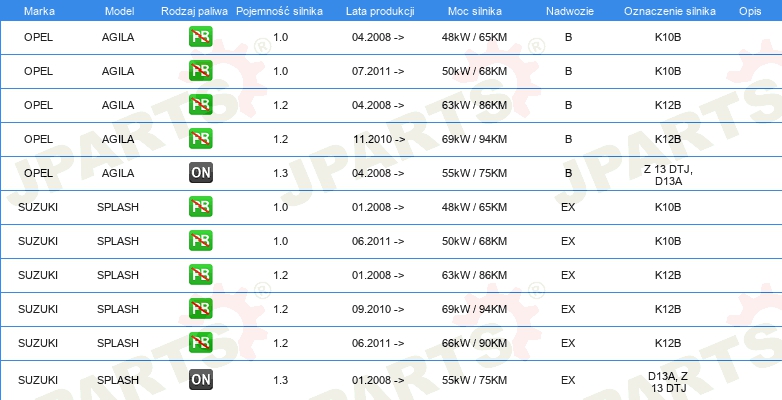Viewport: 782px width, 400px height.
Task: Click AGILA in the 11.2010 row
Action: point(118,139)
